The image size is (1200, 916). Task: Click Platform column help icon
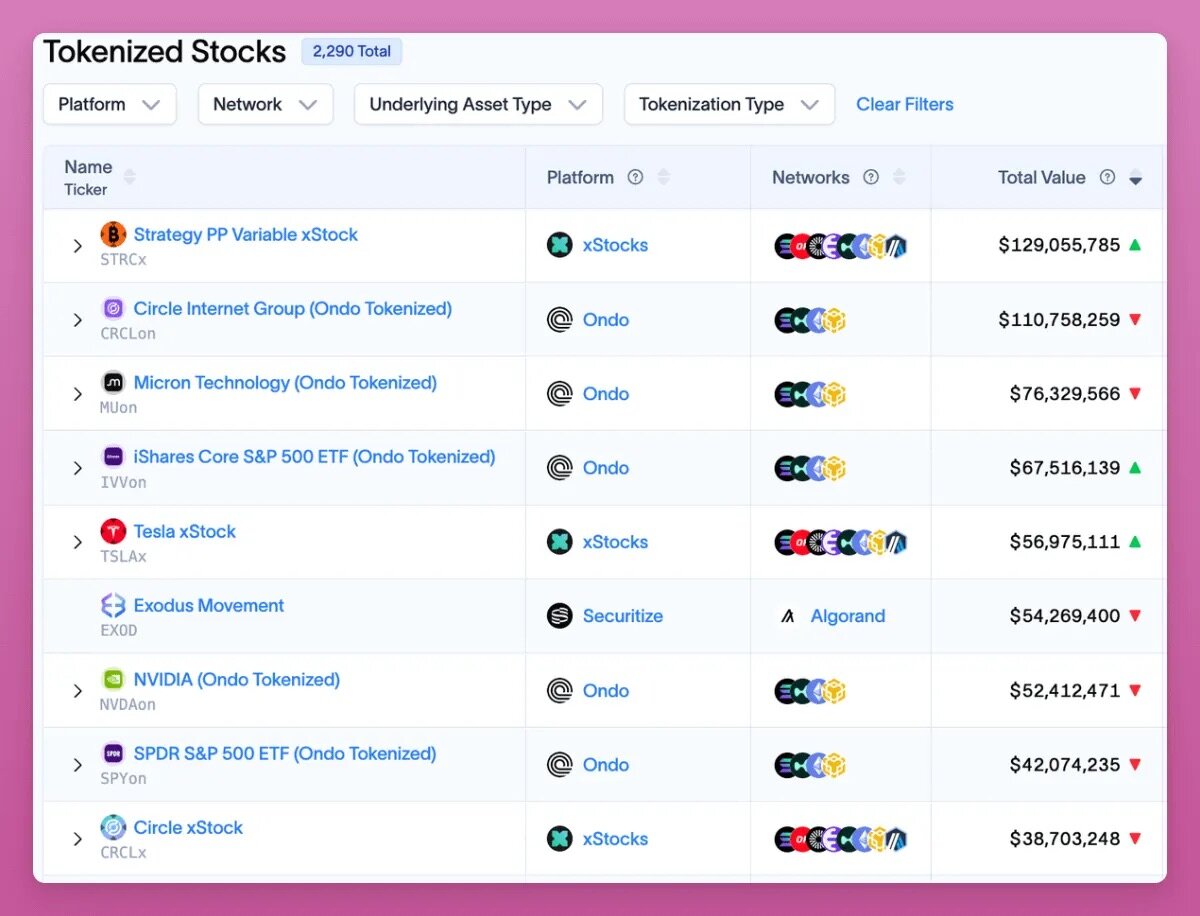click(x=635, y=177)
